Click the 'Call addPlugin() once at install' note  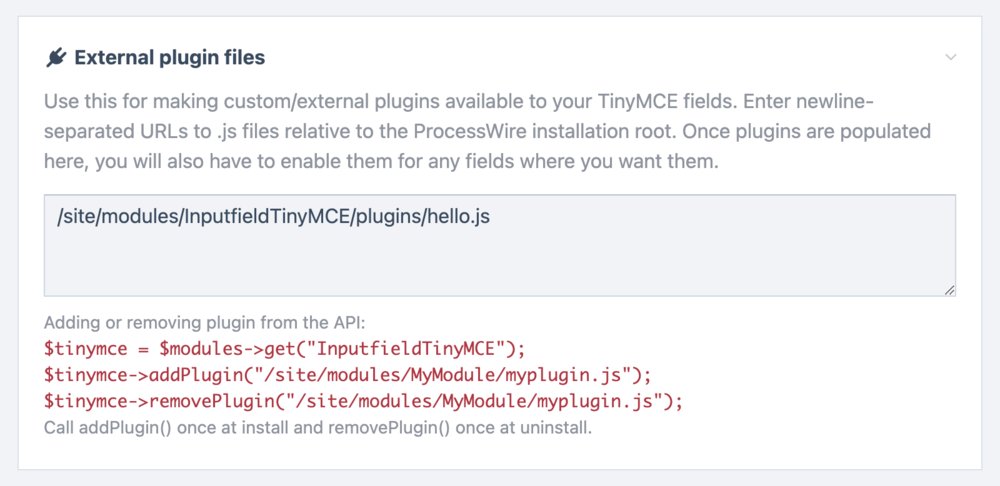[x=318, y=428]
